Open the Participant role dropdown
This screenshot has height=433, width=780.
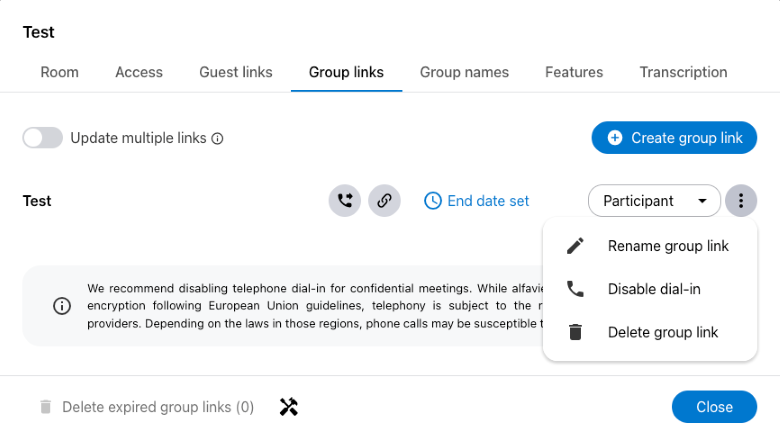[654, 201]
